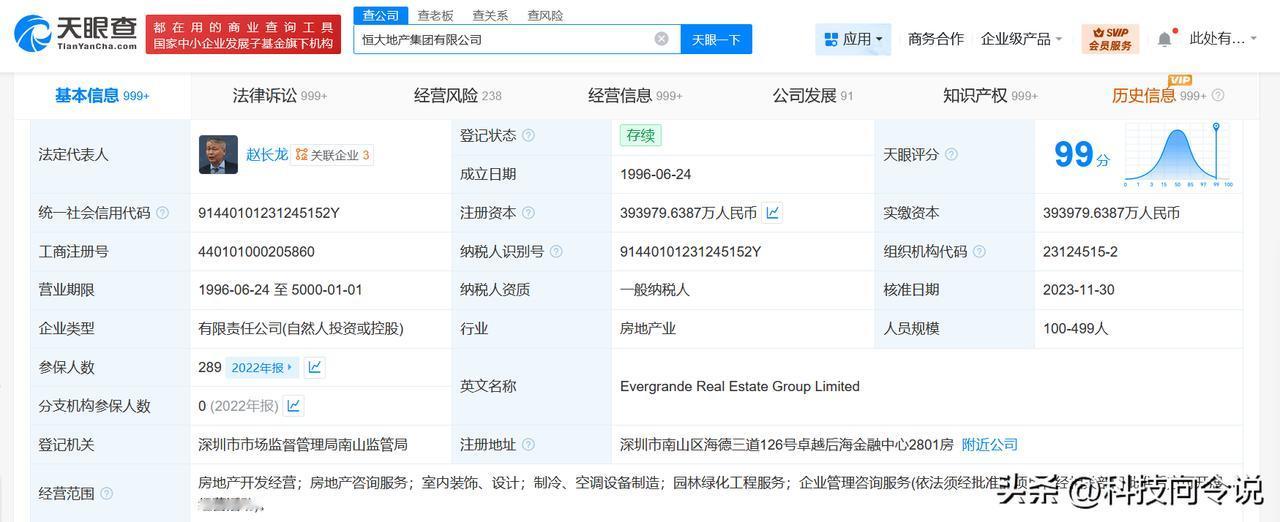The width and height of the screenshot is (1280, 522).
Task: Click the 天眼一下 search button
Action: [716, 39]
